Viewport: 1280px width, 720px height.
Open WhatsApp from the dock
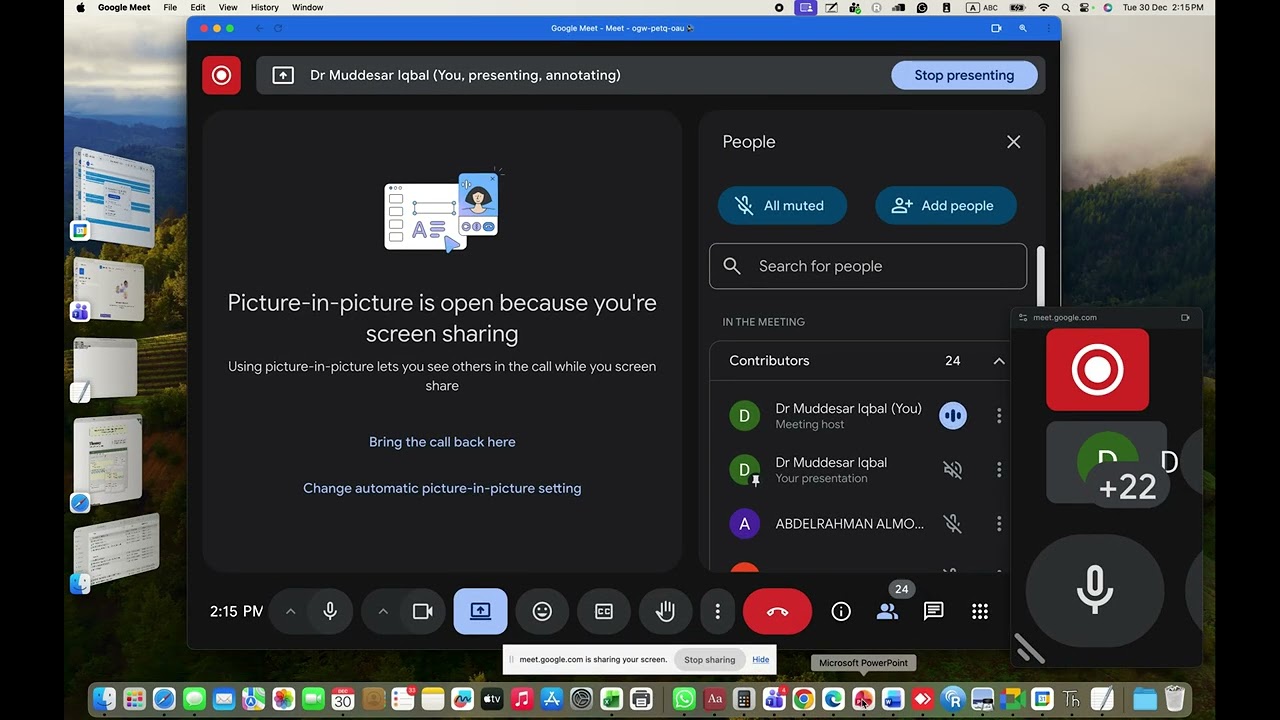pos(684,699)
